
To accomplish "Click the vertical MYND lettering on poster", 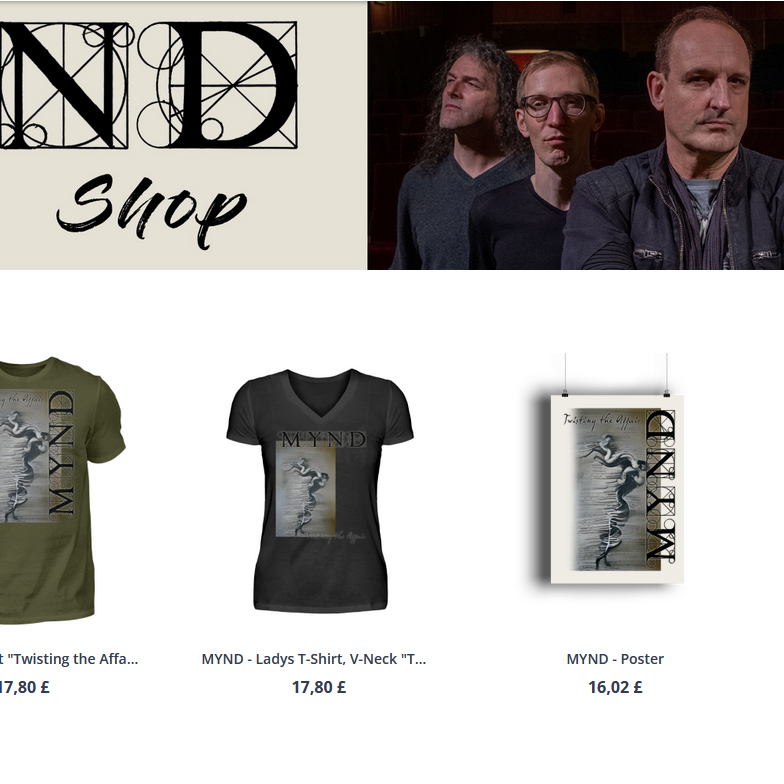I will pyautogui.click(x=660, y=485).
